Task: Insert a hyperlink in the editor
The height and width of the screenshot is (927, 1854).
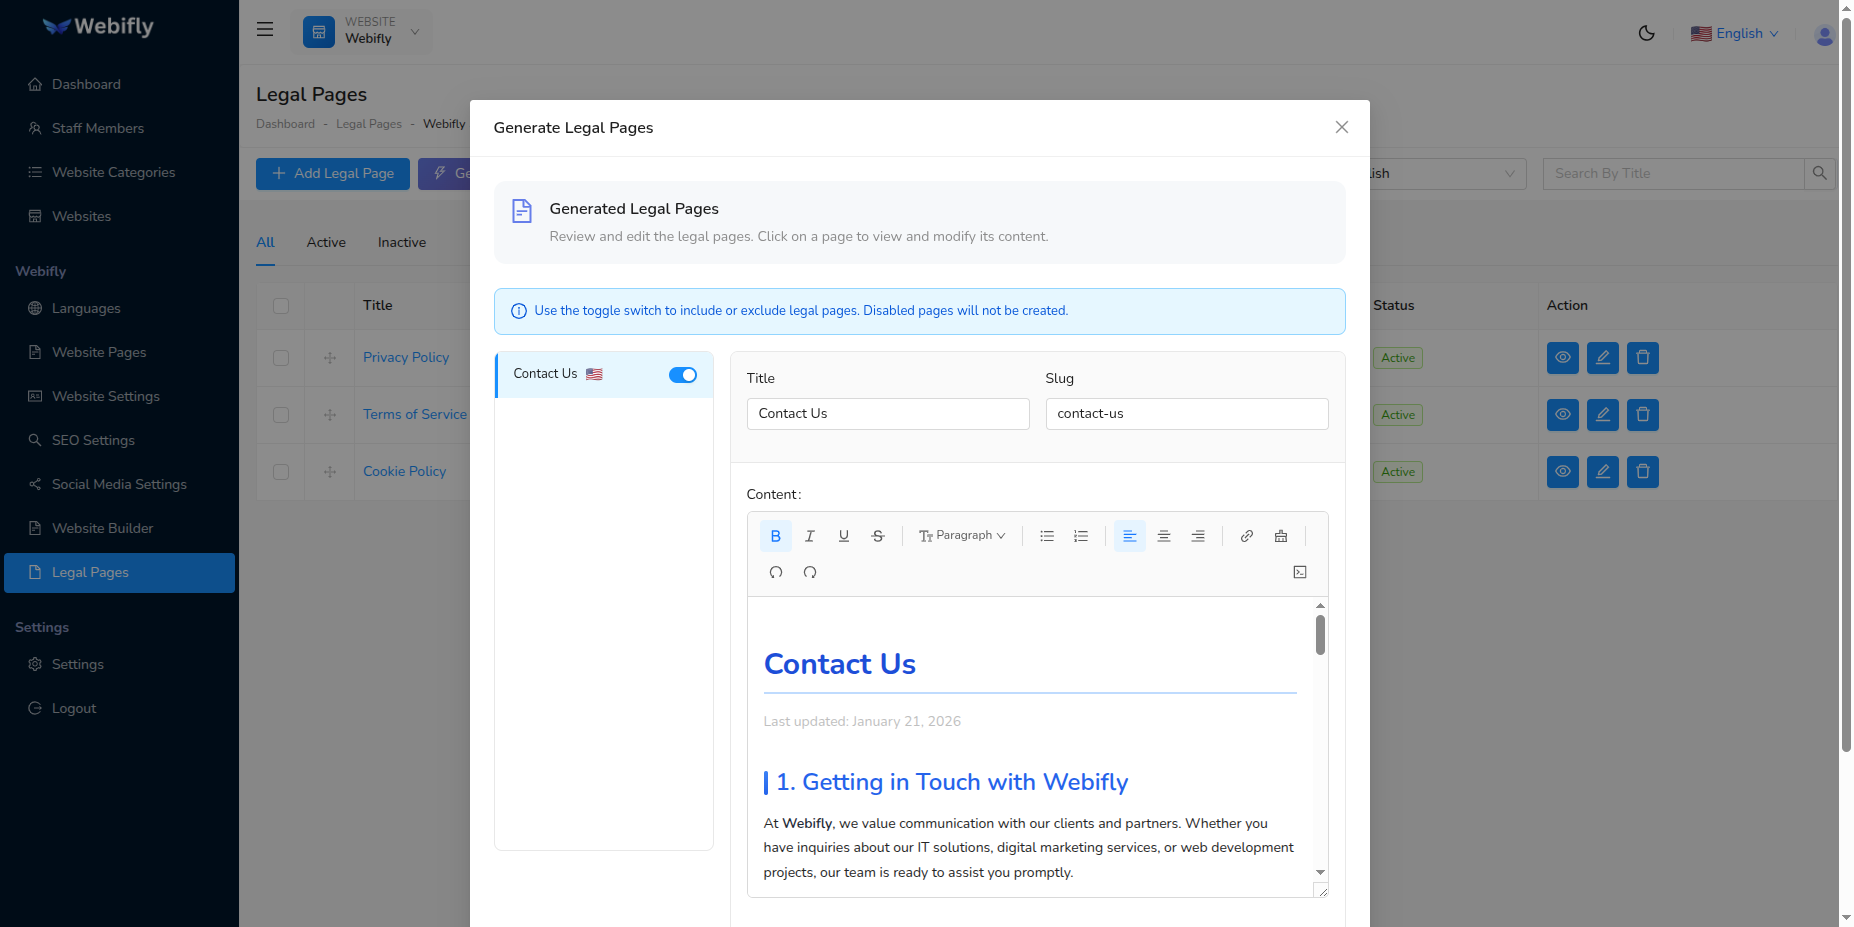Action: [1246, 535]
